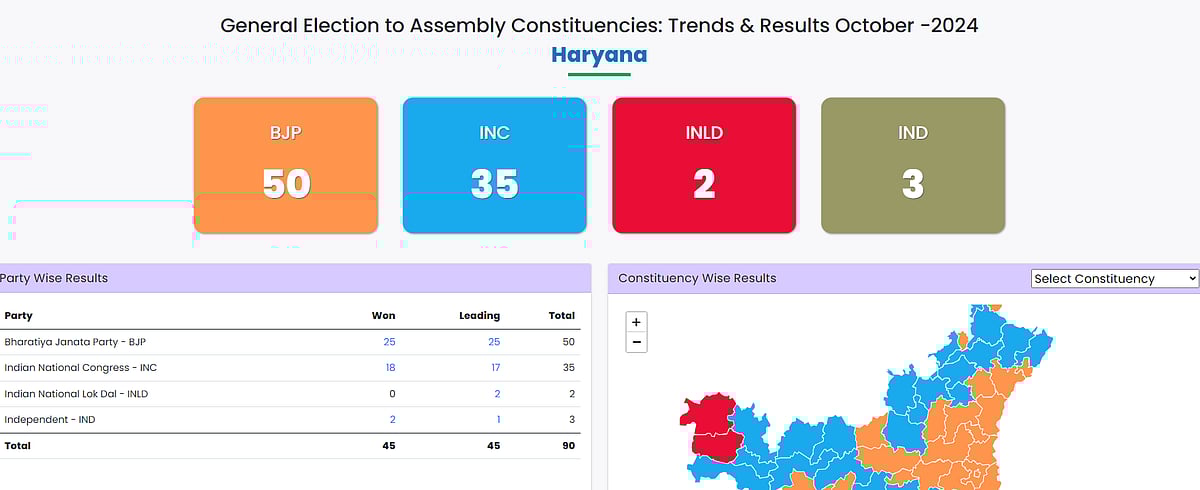This screenshot has width=1200, height=490.
Task: Click Bharatiya Janata Party - BJP row name
Action: click(67, 342)
